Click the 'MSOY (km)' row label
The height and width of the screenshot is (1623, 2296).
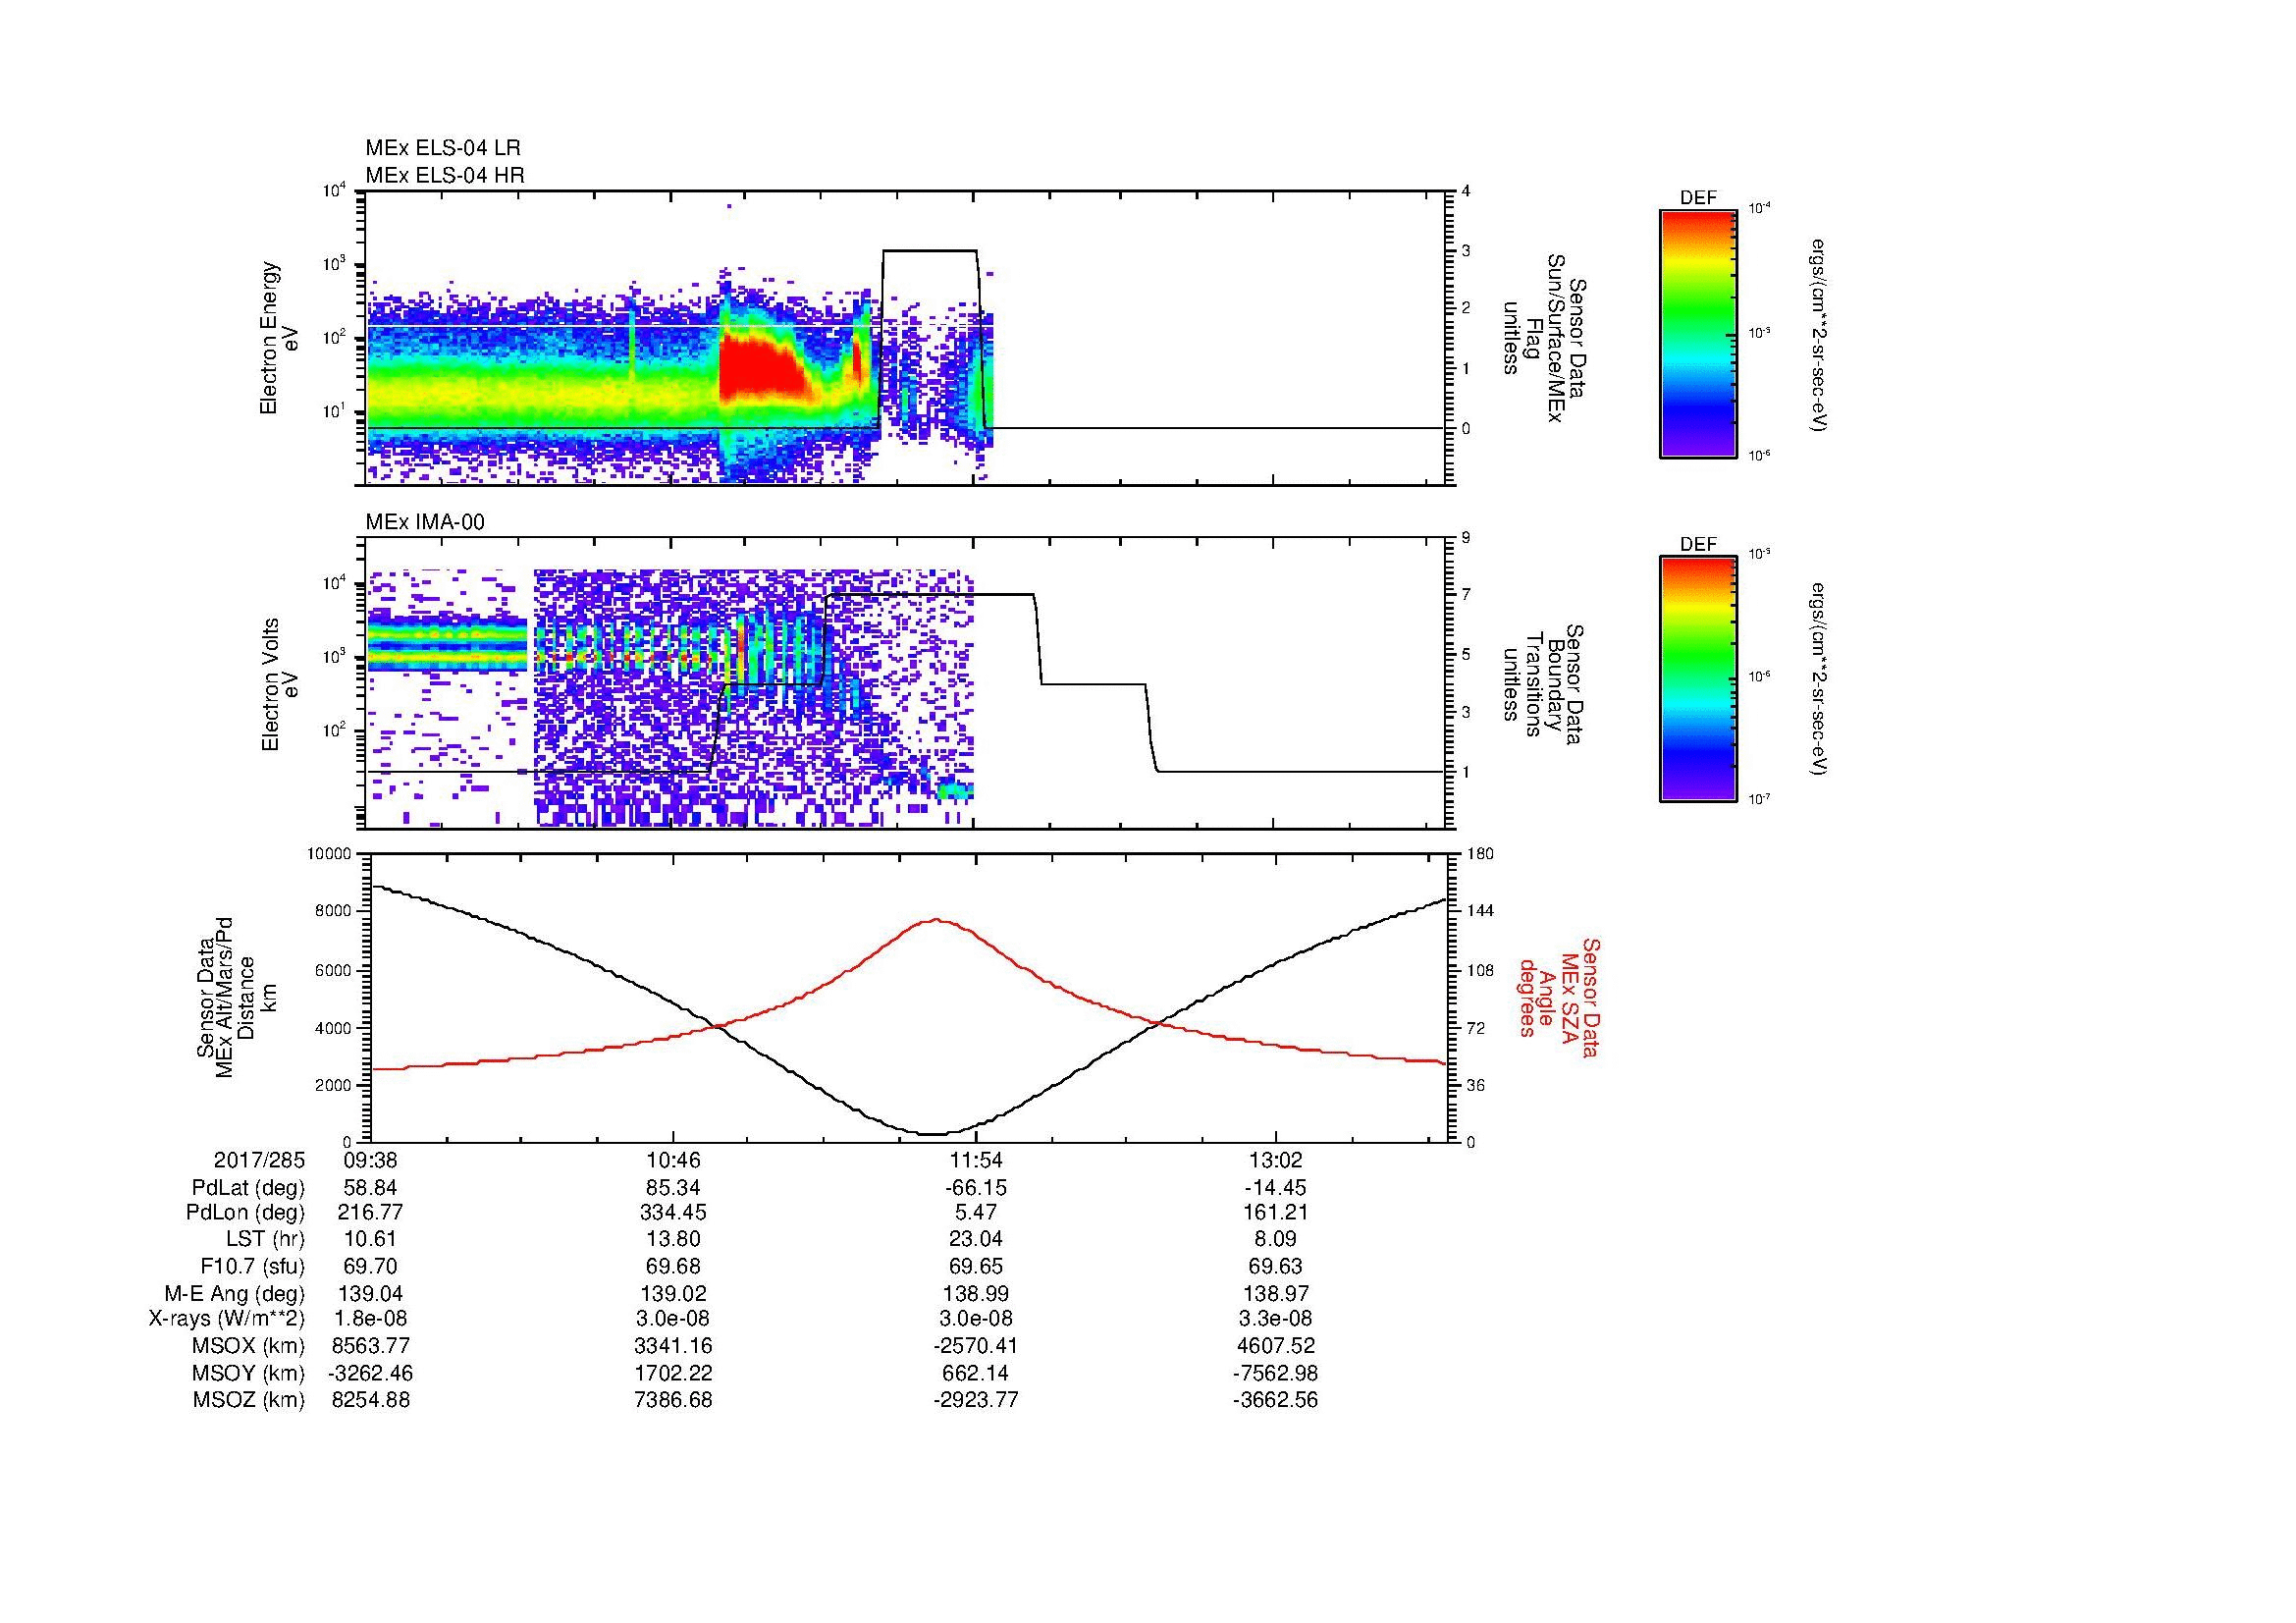[248, 1373]
